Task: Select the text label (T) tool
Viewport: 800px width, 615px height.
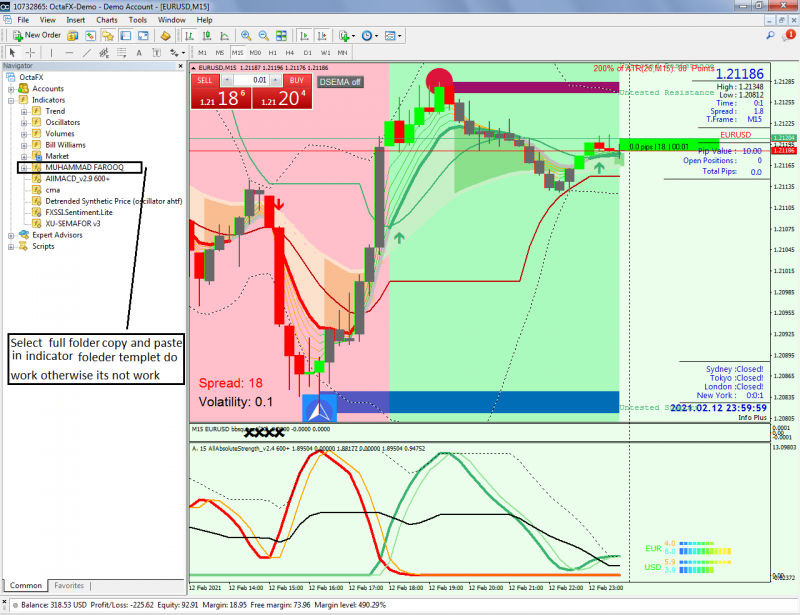Action: click(x=157, y=53)
